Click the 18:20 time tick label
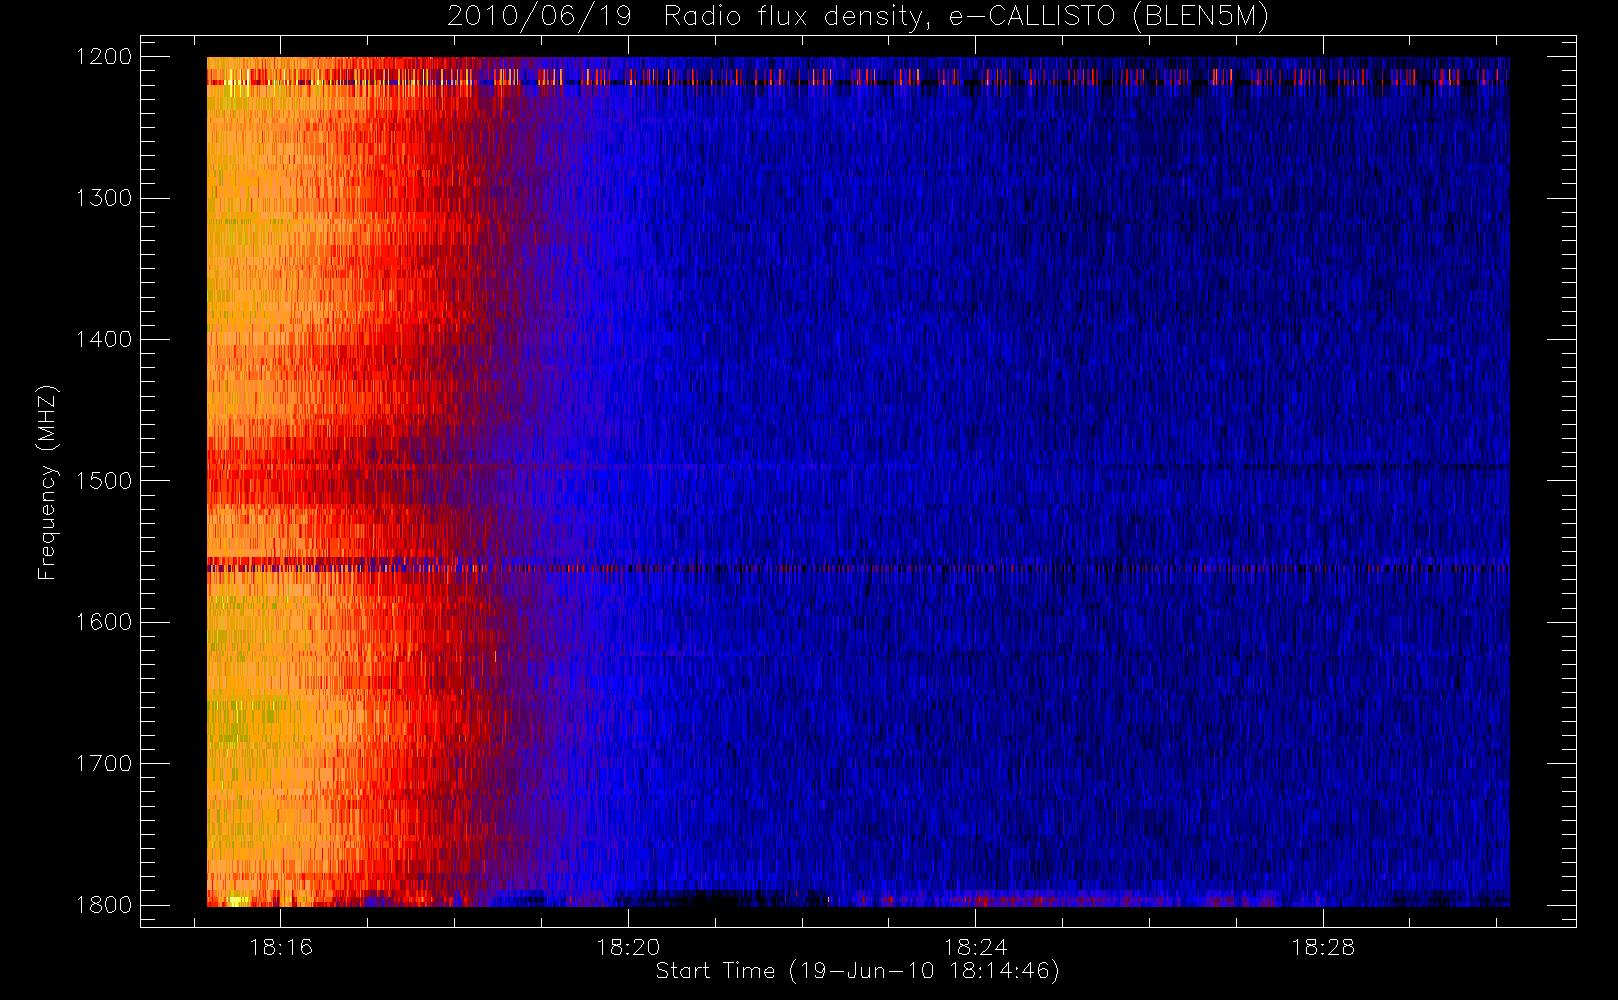The height and width of the screenshot is (1000, 1618). click(x=628, y=947)
